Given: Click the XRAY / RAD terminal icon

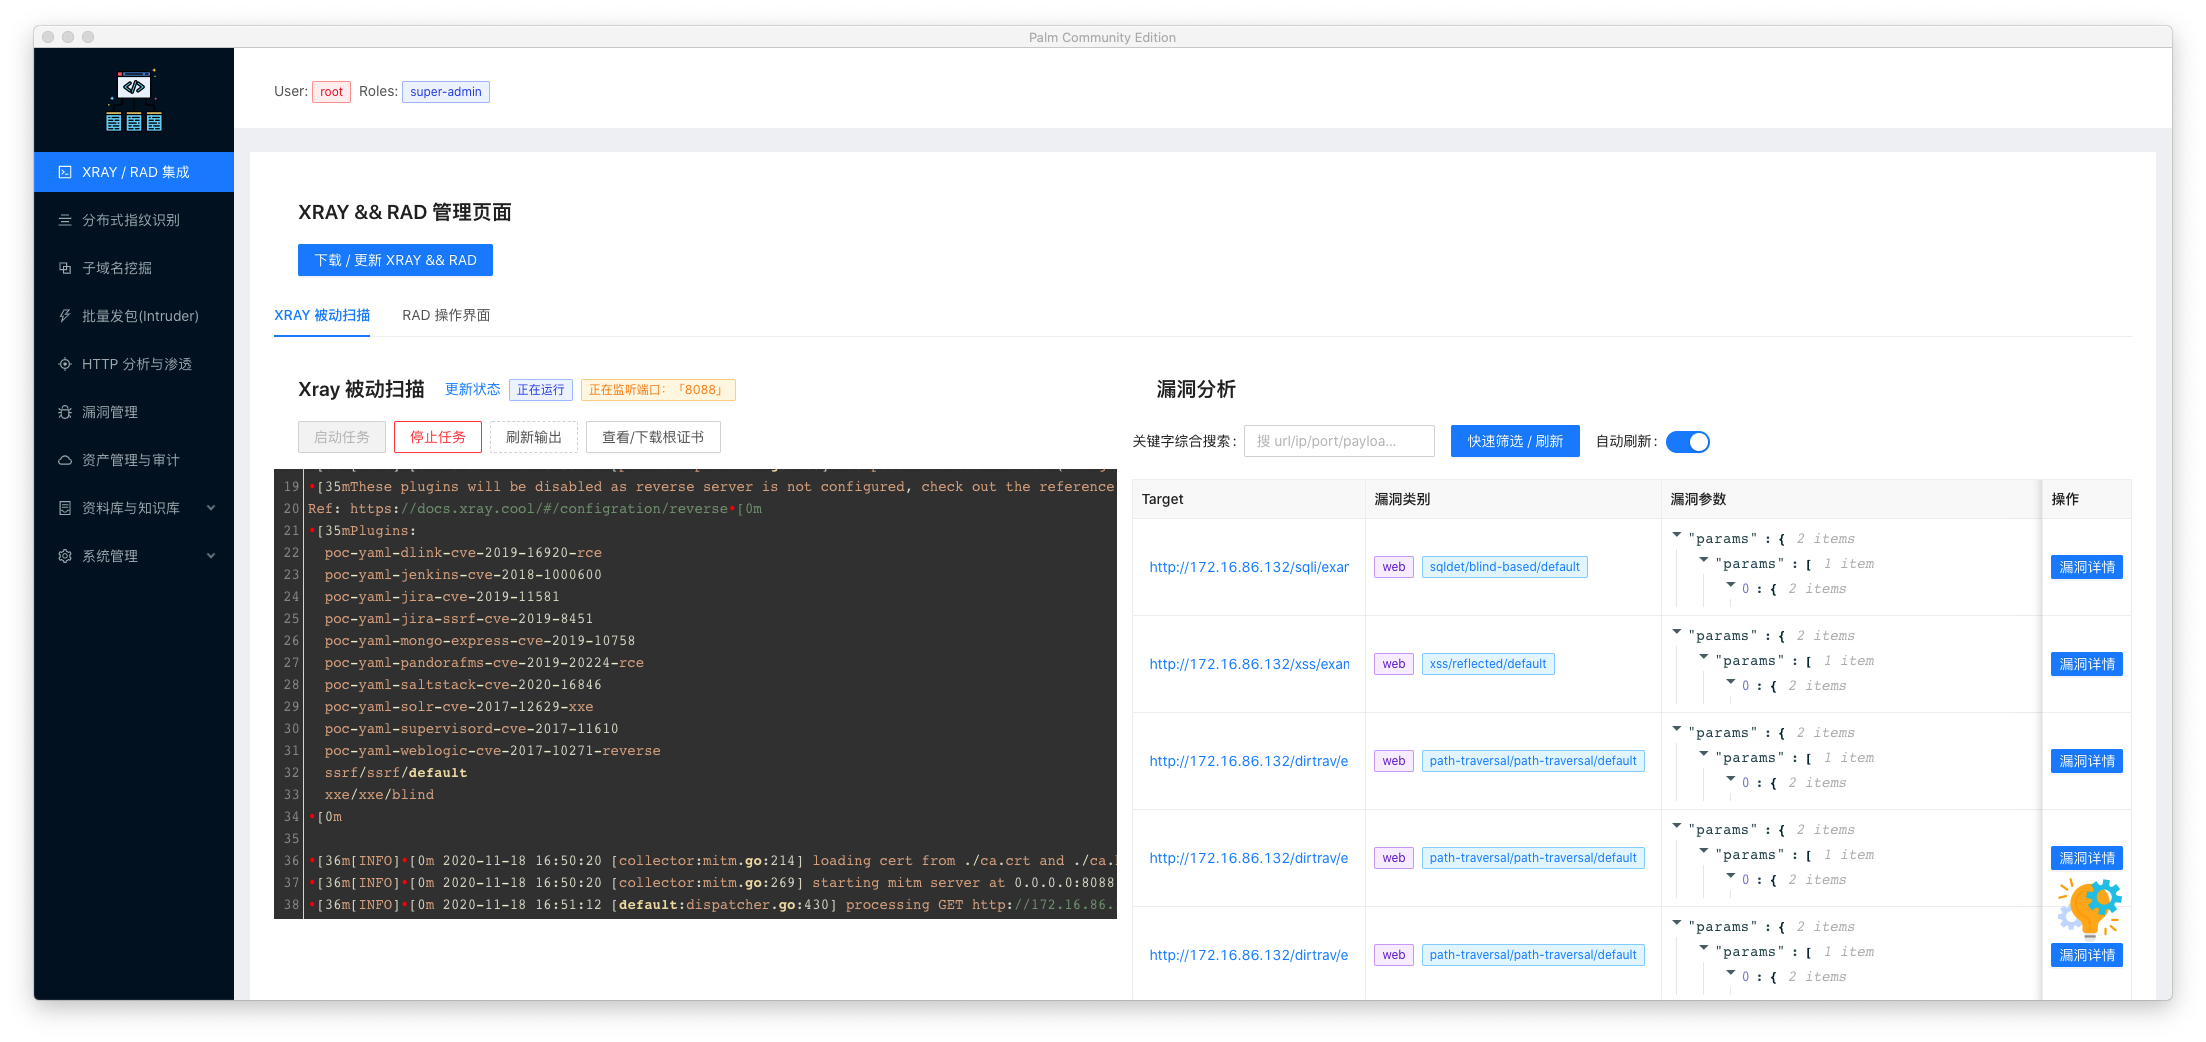Looking at the screenshot, I should click(65, 172).
